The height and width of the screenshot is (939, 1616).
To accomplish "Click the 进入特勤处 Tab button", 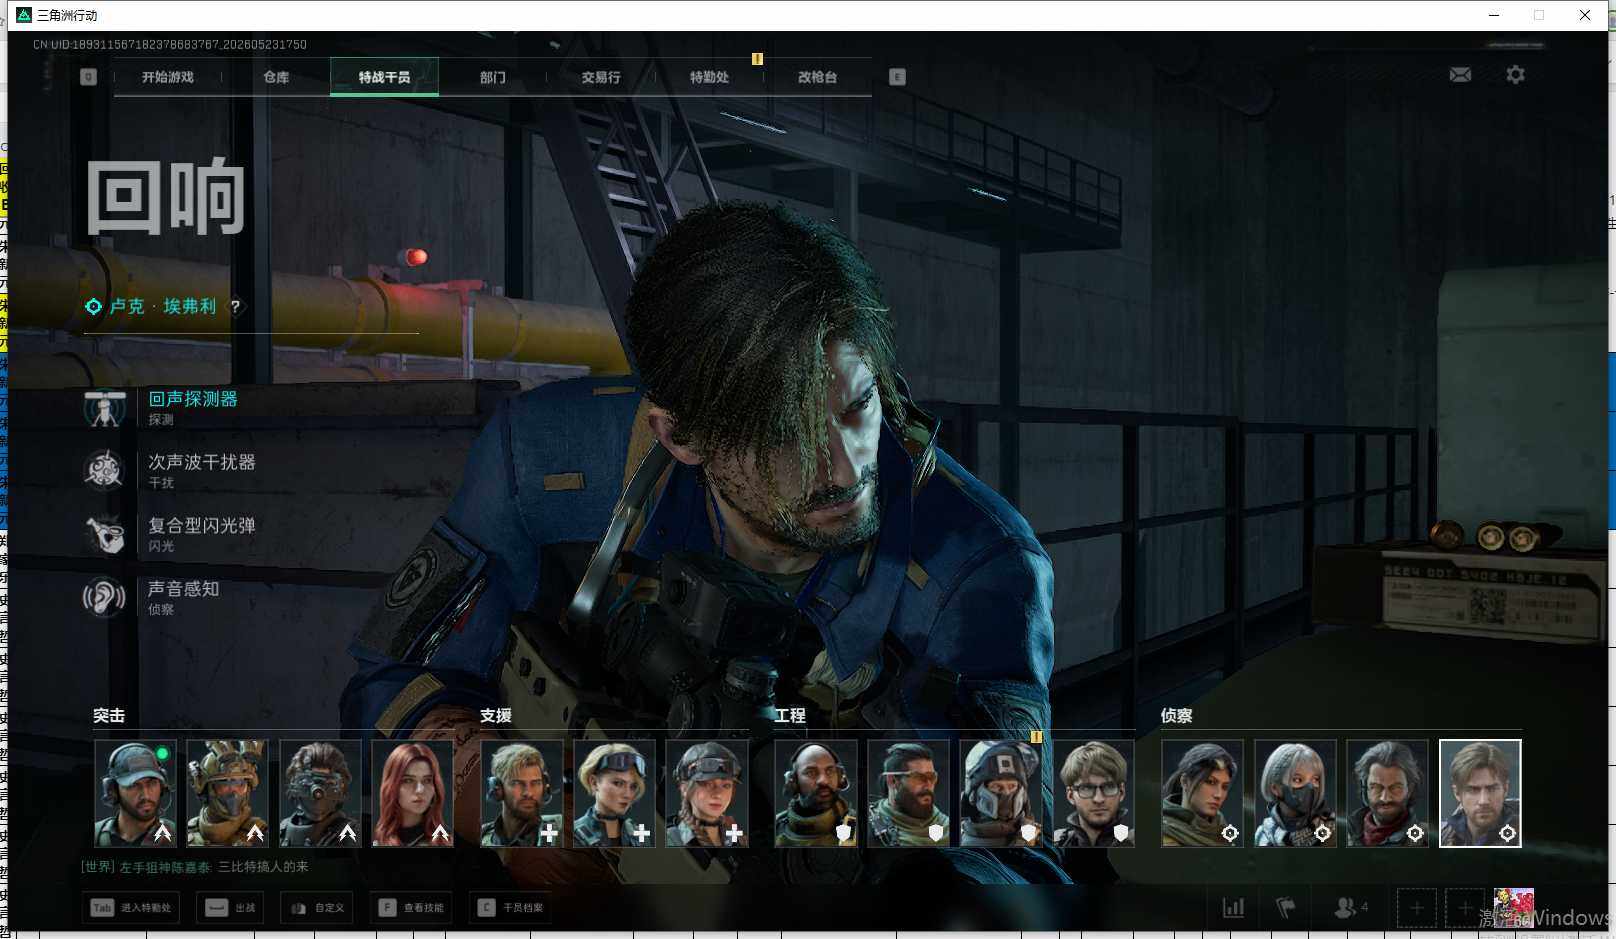I will [x=131, y=908].
